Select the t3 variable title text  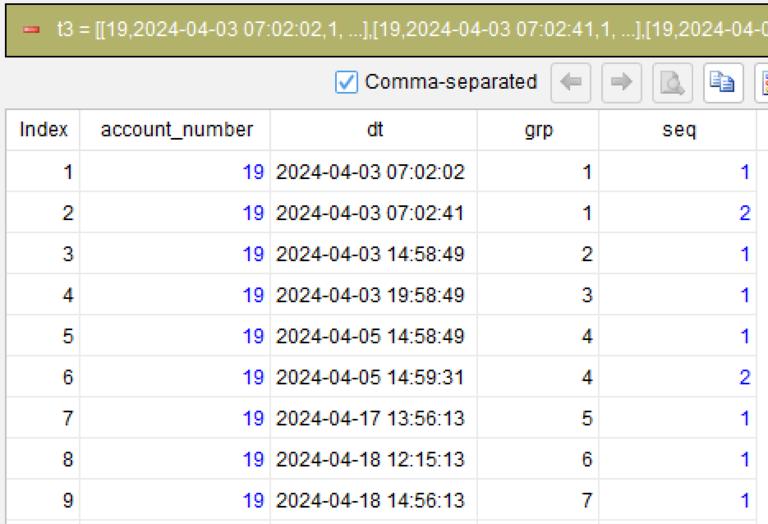pyautogui.click(x=411, y=30)
